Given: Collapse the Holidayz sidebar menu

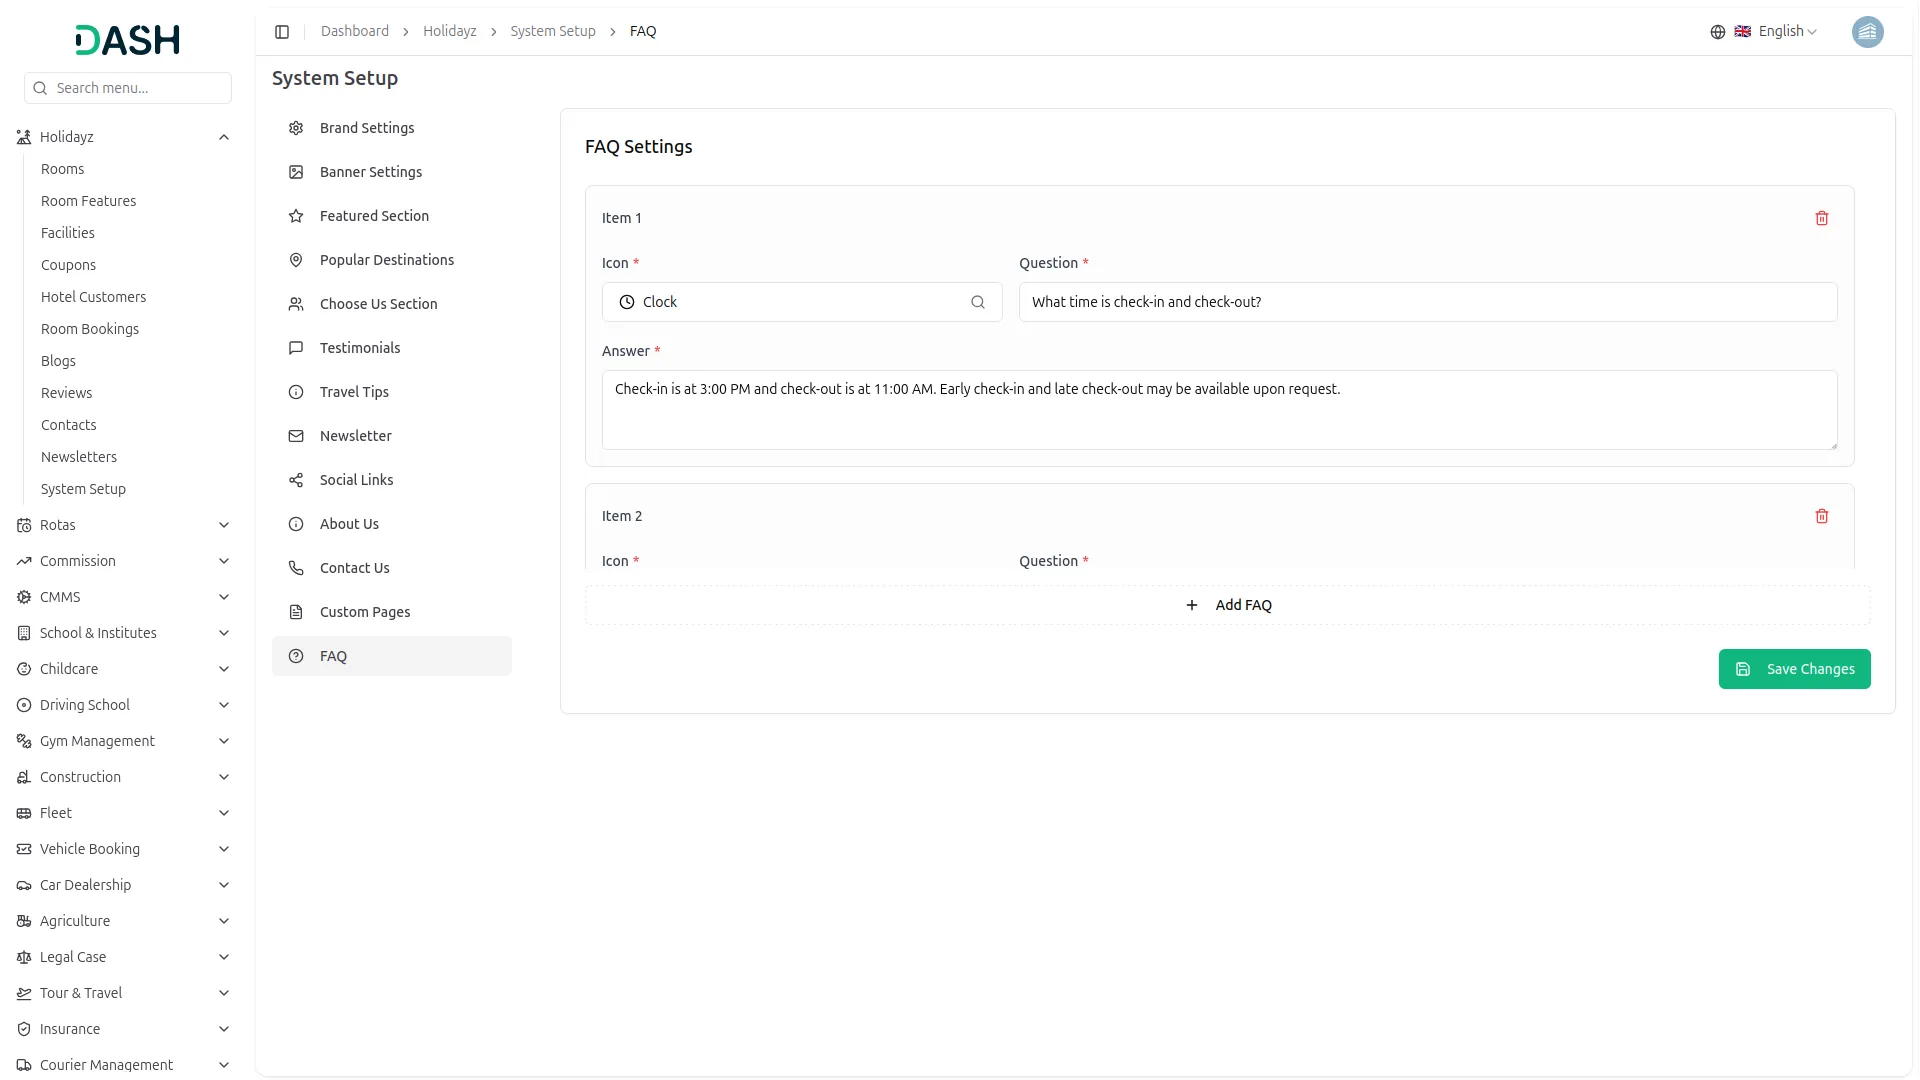Looking at the screenshot, I should click(224, 137).
